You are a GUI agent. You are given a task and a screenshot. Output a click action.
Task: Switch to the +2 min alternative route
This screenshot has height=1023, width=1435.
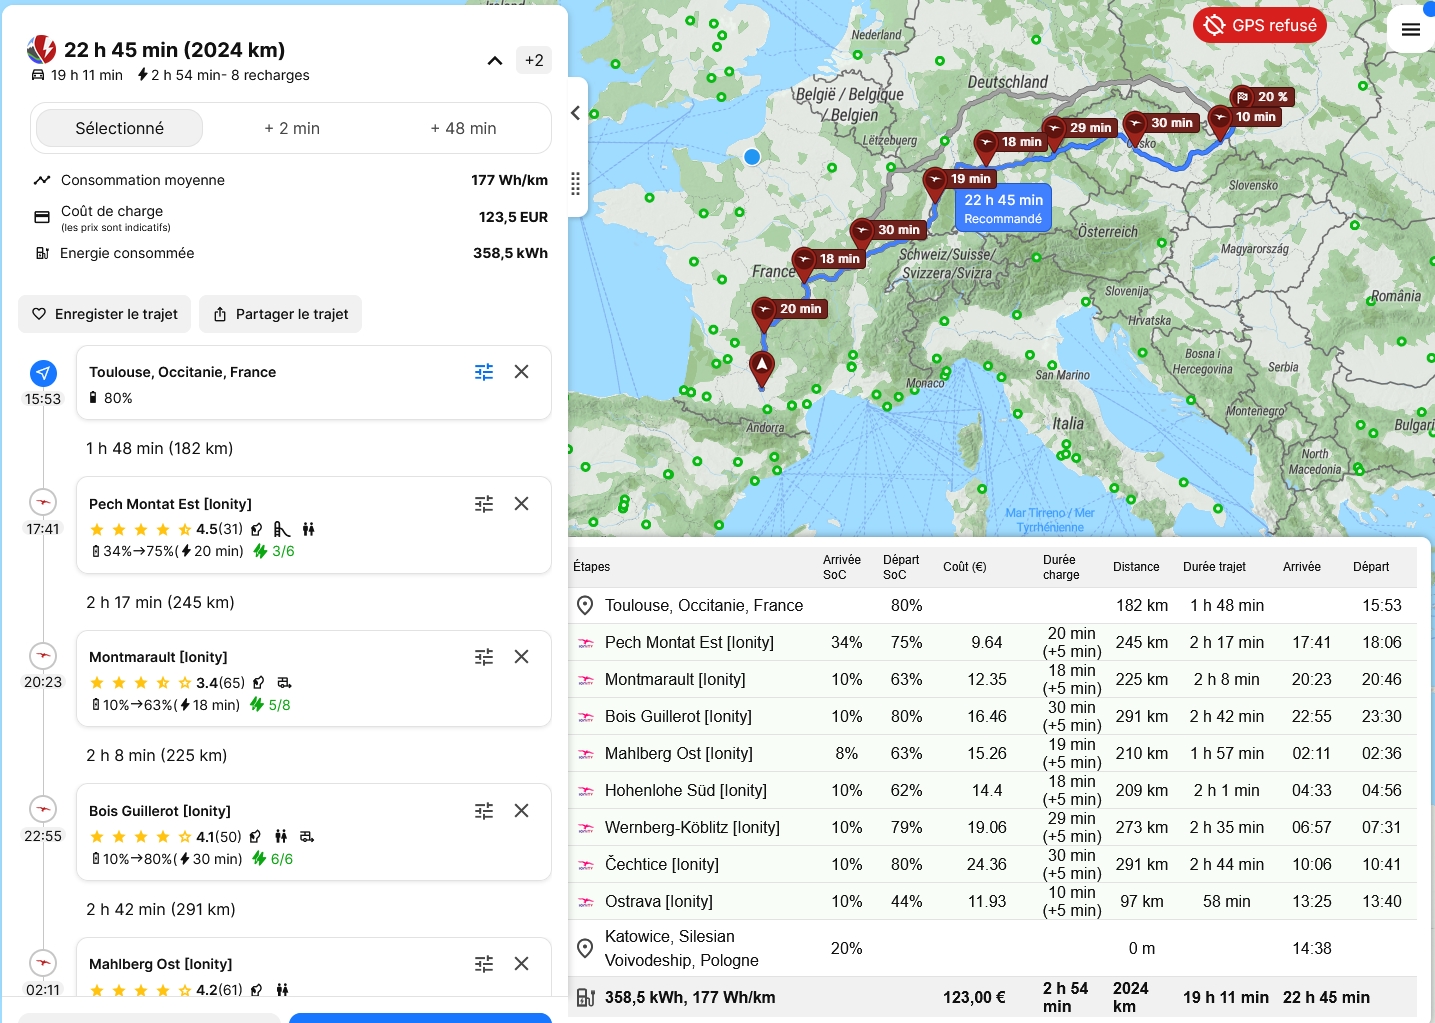pyautogui.click(x=292, y=129)
